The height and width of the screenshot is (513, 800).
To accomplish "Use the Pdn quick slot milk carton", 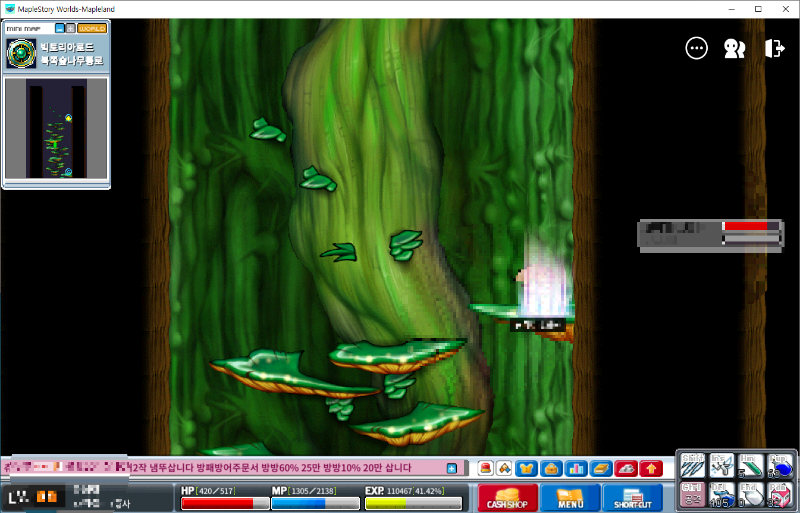I will pos(780,495).
